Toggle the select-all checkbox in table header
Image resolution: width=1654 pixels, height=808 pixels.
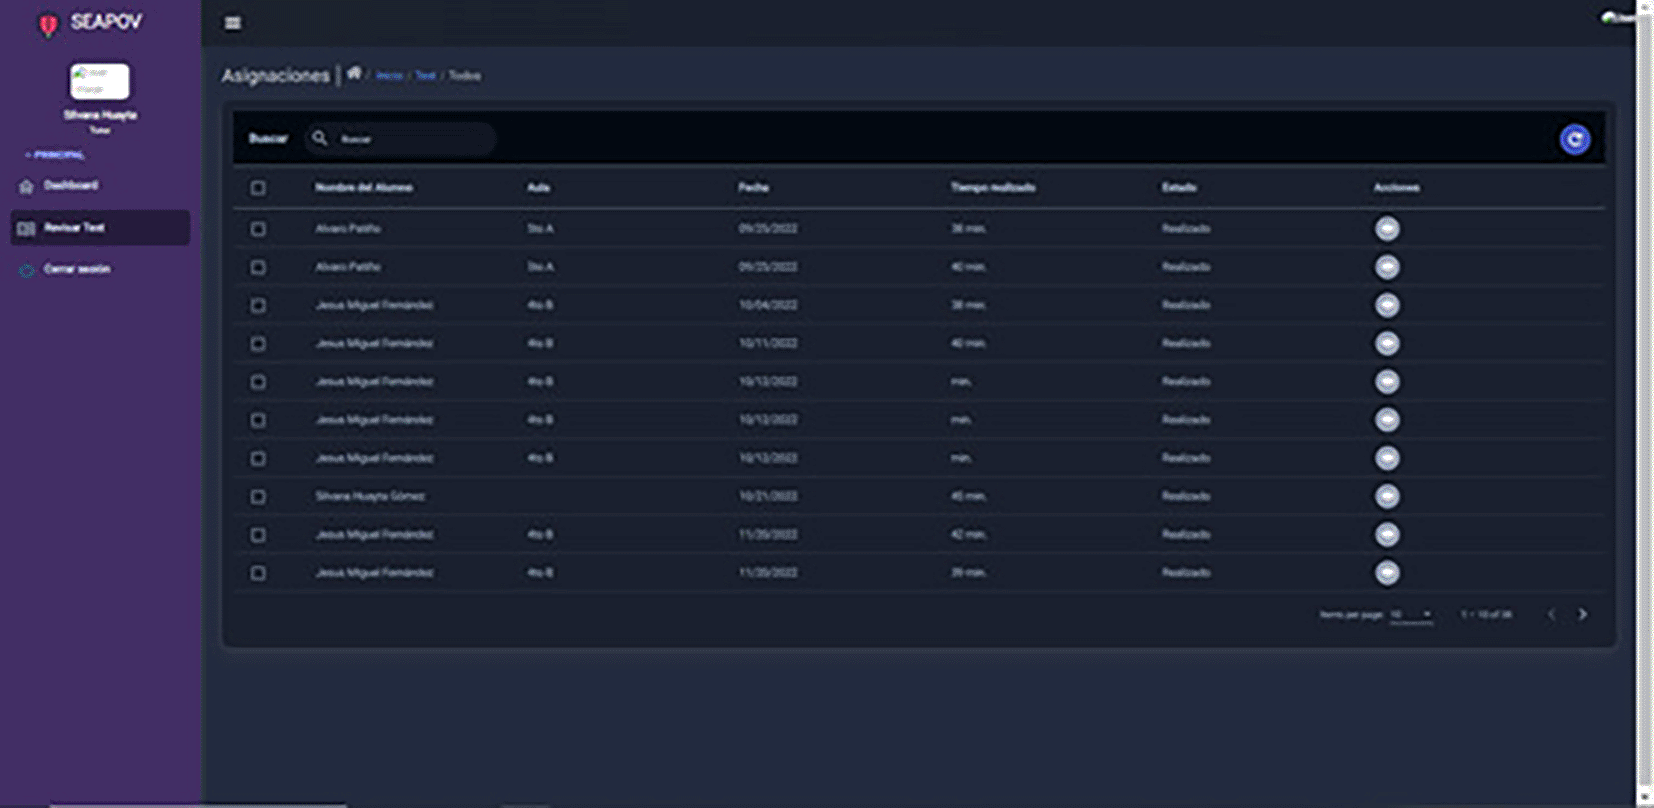click(258, 188)
